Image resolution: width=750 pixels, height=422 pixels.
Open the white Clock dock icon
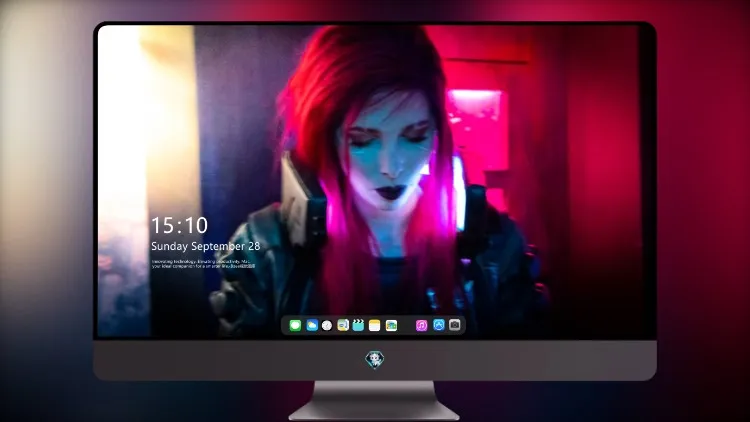[x=327, y=325]
